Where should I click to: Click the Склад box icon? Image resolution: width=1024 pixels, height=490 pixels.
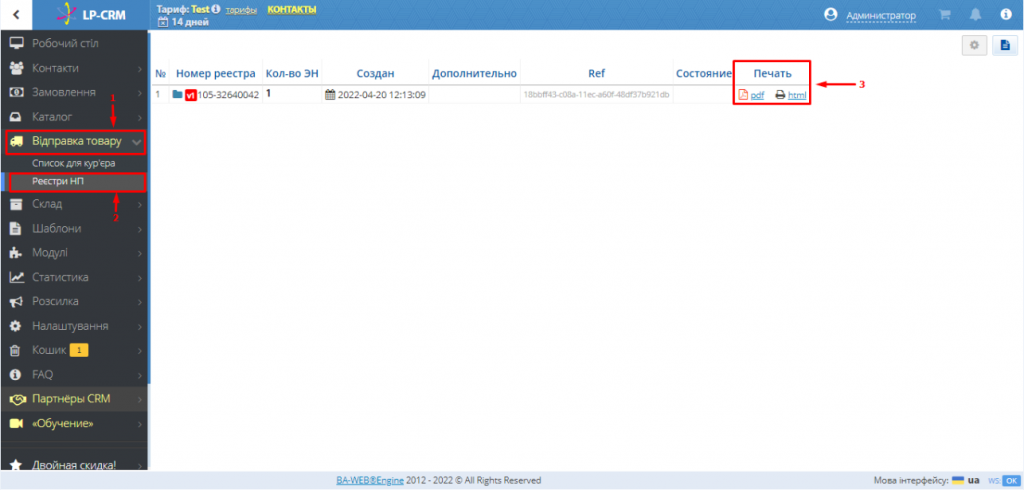17,204
